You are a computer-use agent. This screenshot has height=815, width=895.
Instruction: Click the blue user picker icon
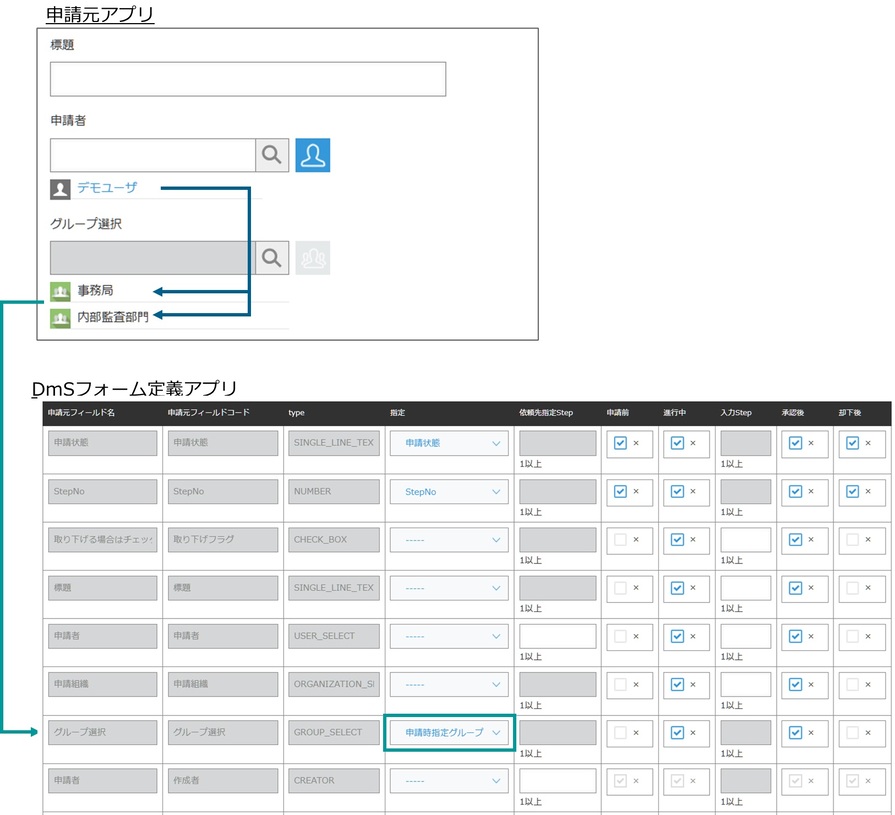pos(313,155)
